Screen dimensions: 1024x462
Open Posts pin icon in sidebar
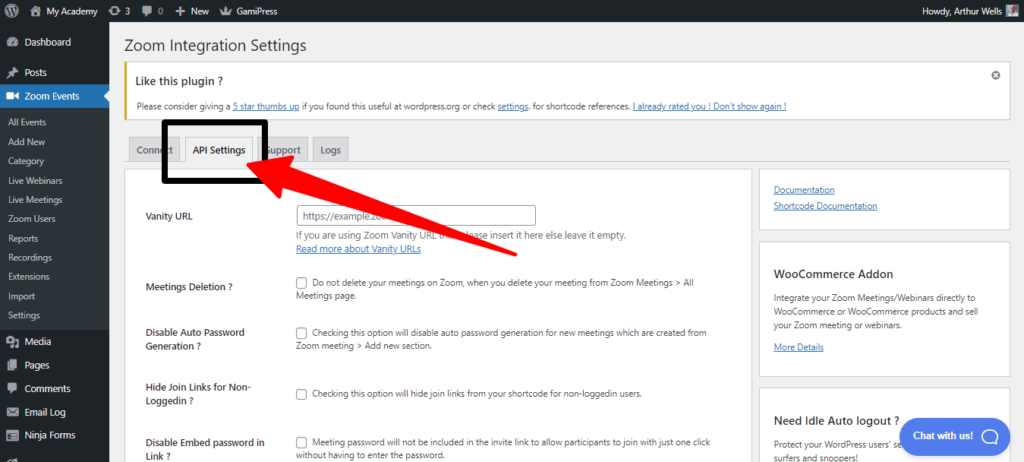click(12, 73)
